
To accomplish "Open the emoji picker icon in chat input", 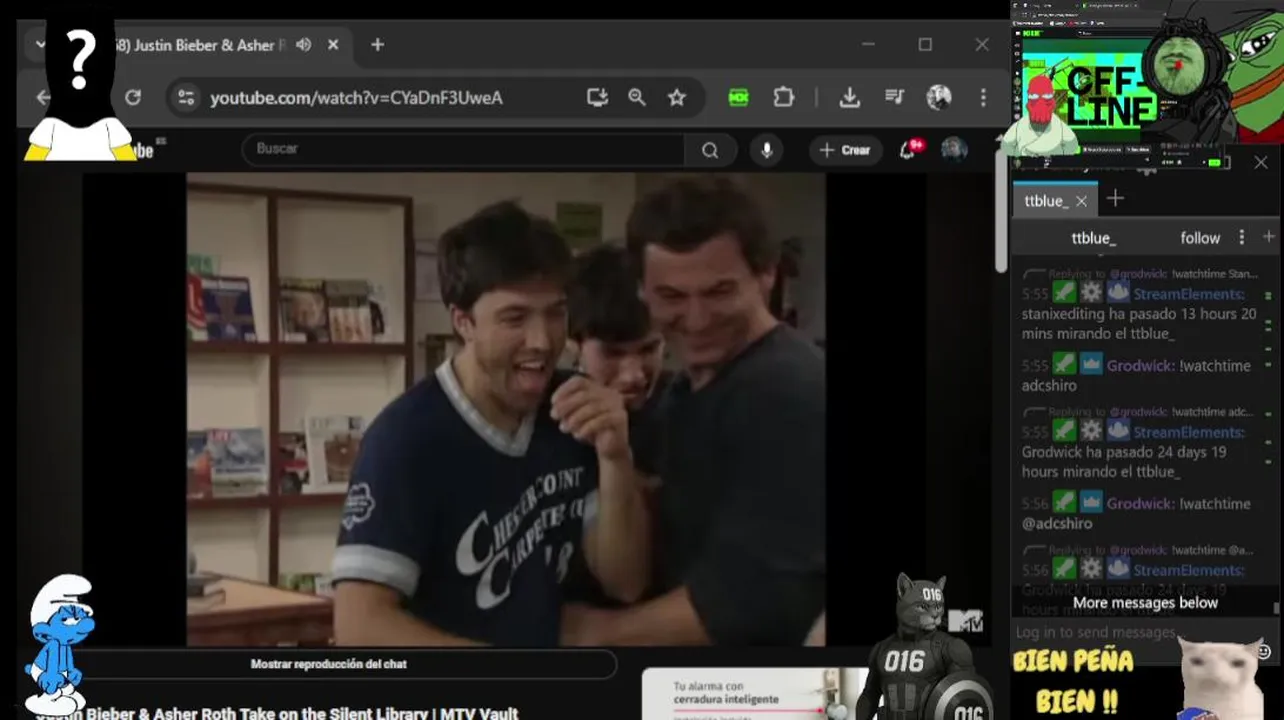I will pos(1263,651).
